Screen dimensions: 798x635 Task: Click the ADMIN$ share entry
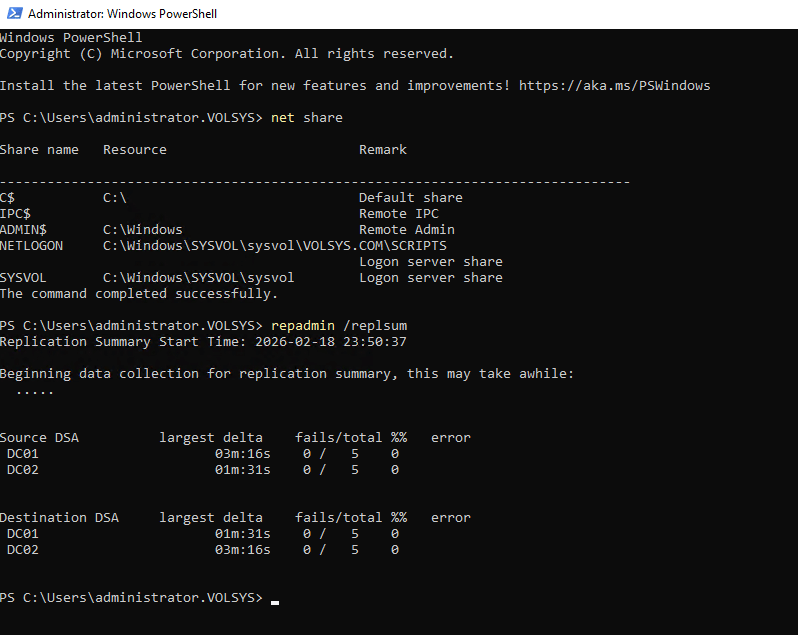(x=23, y=230)
